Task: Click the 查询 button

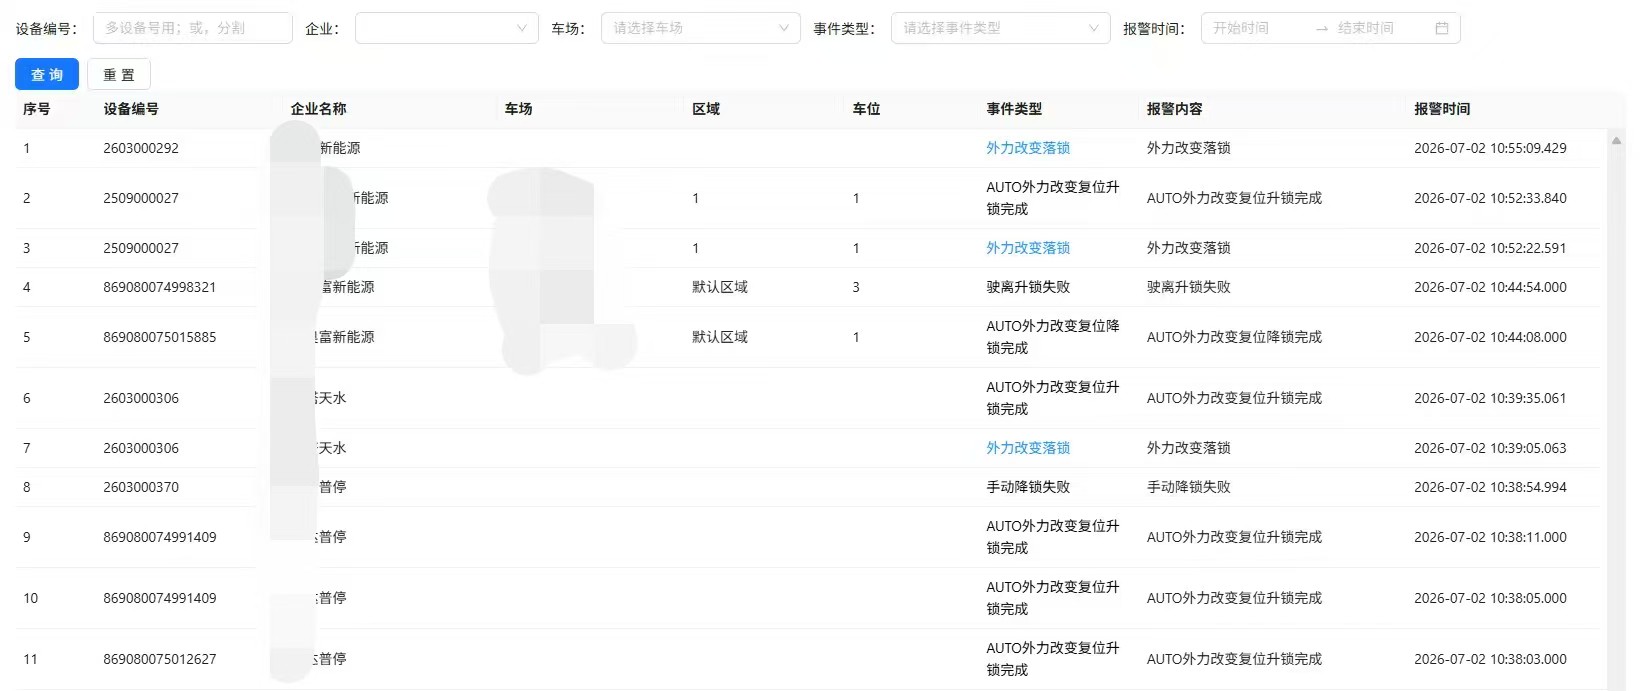Action: (x=47, y=74)
